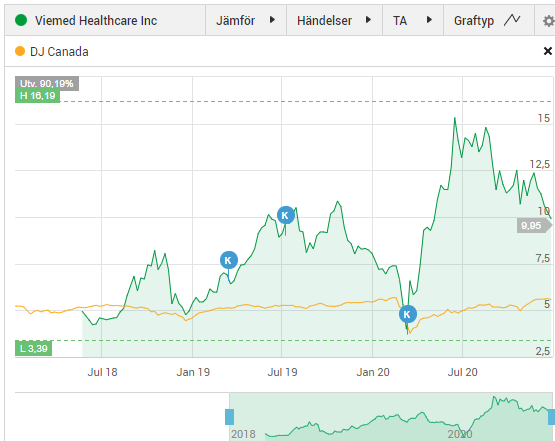This screenshot has width=555, height=441.
Task: Click the arrow next to TA
Action: [x=429, y=20]
